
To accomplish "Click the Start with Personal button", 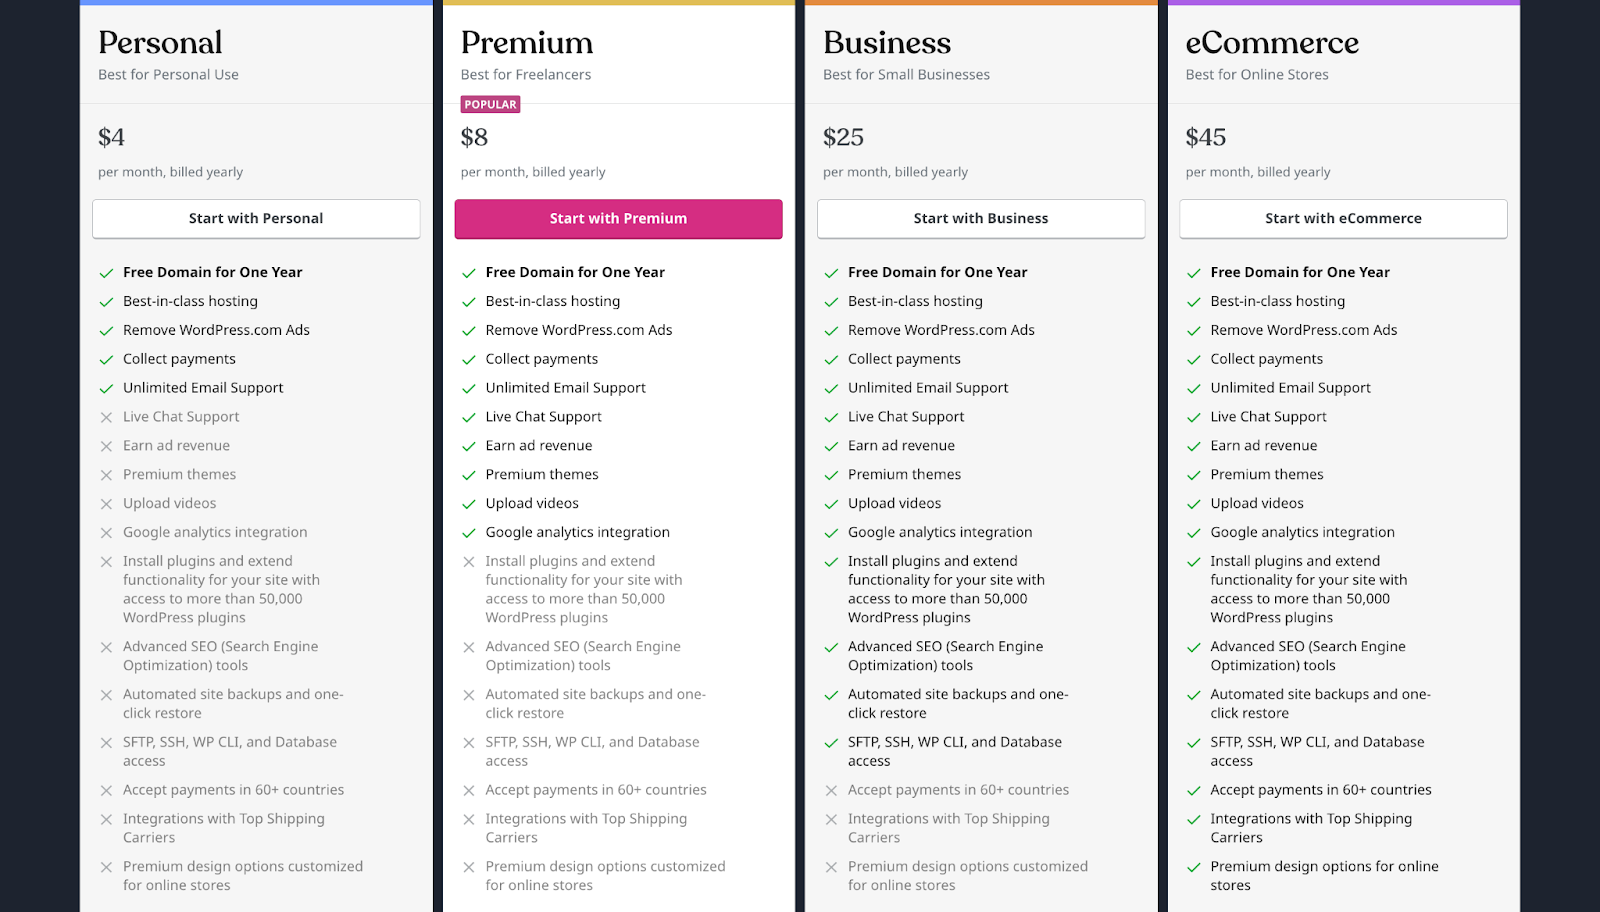I will [256, 219].
